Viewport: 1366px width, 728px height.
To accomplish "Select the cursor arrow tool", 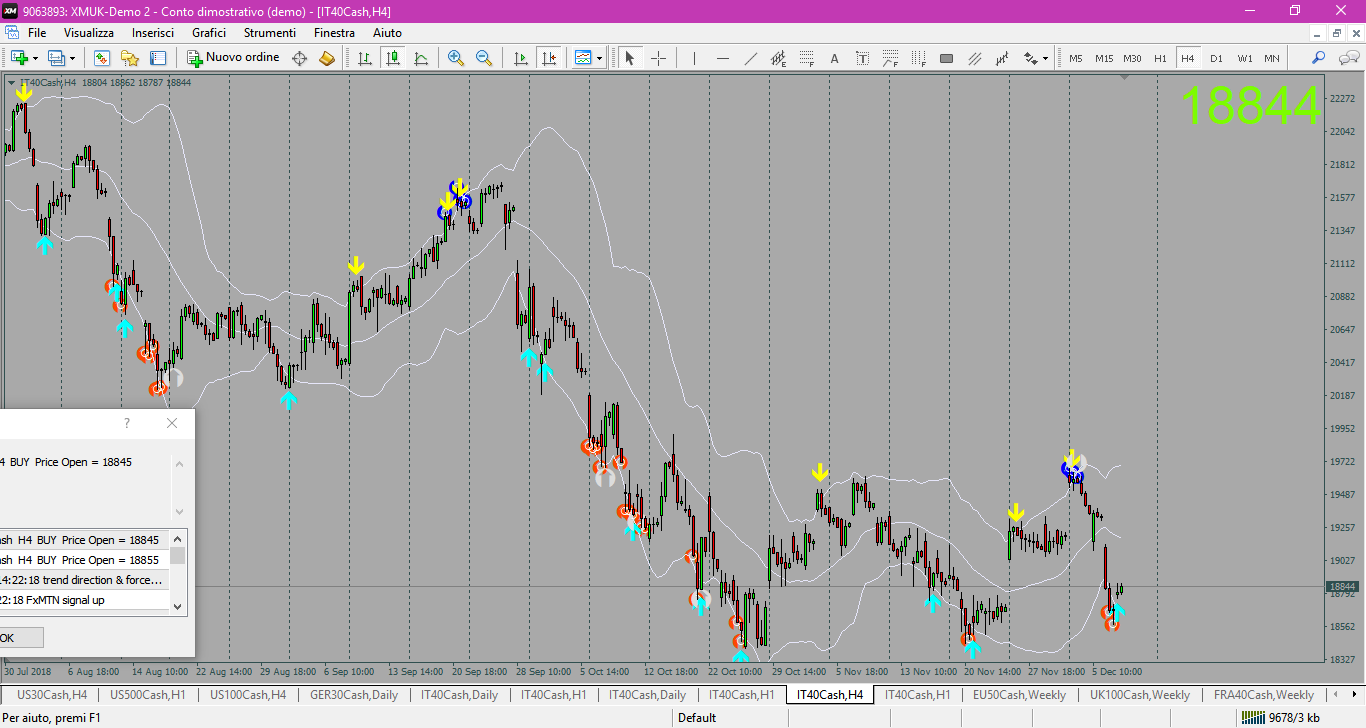I will (x=630, y=58).
